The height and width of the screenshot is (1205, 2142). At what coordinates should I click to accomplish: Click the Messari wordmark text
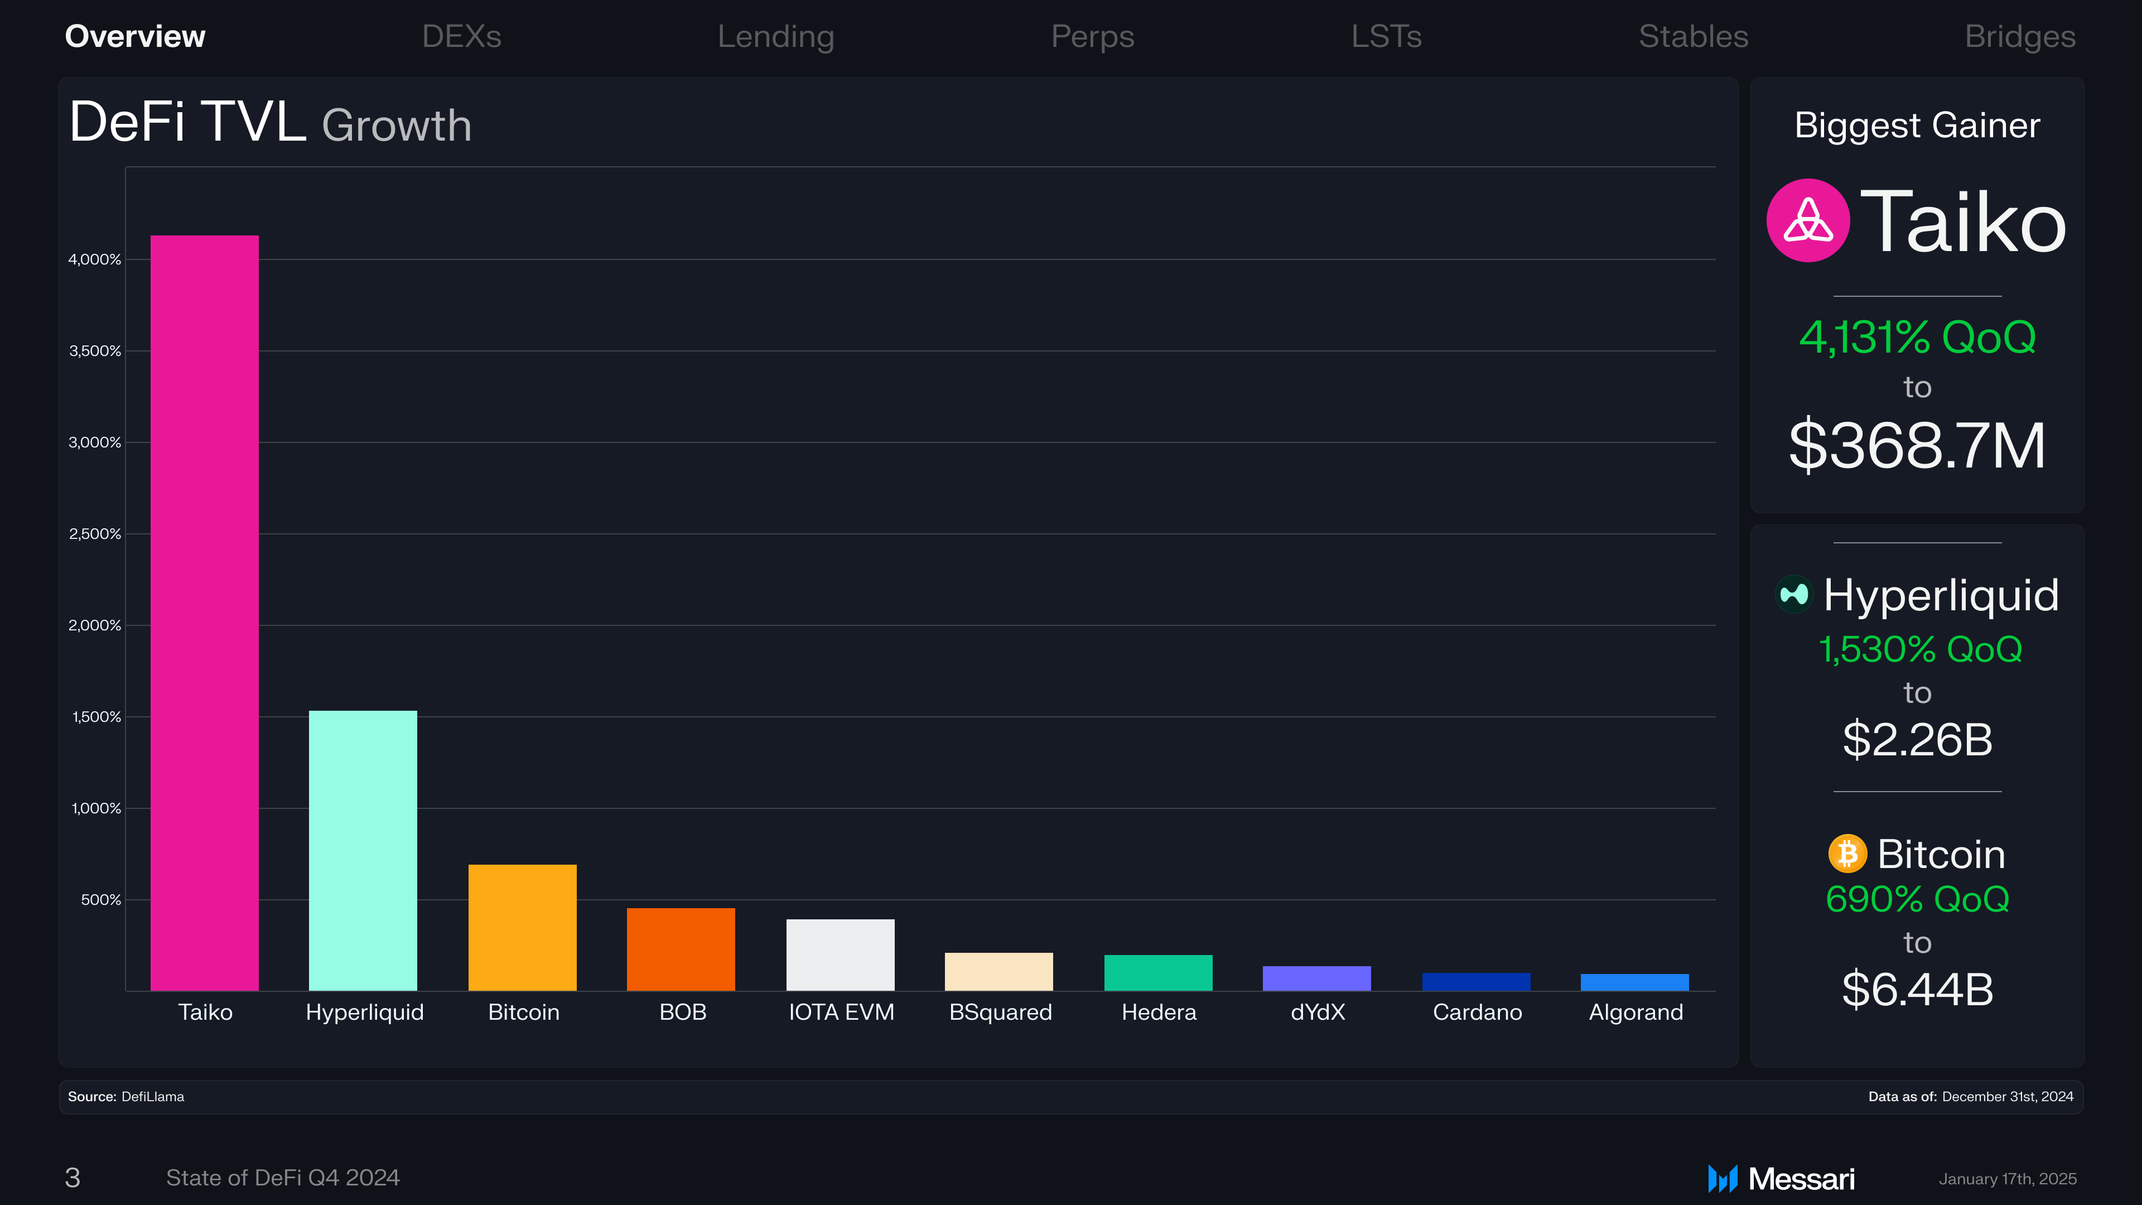(1801, 1179)
